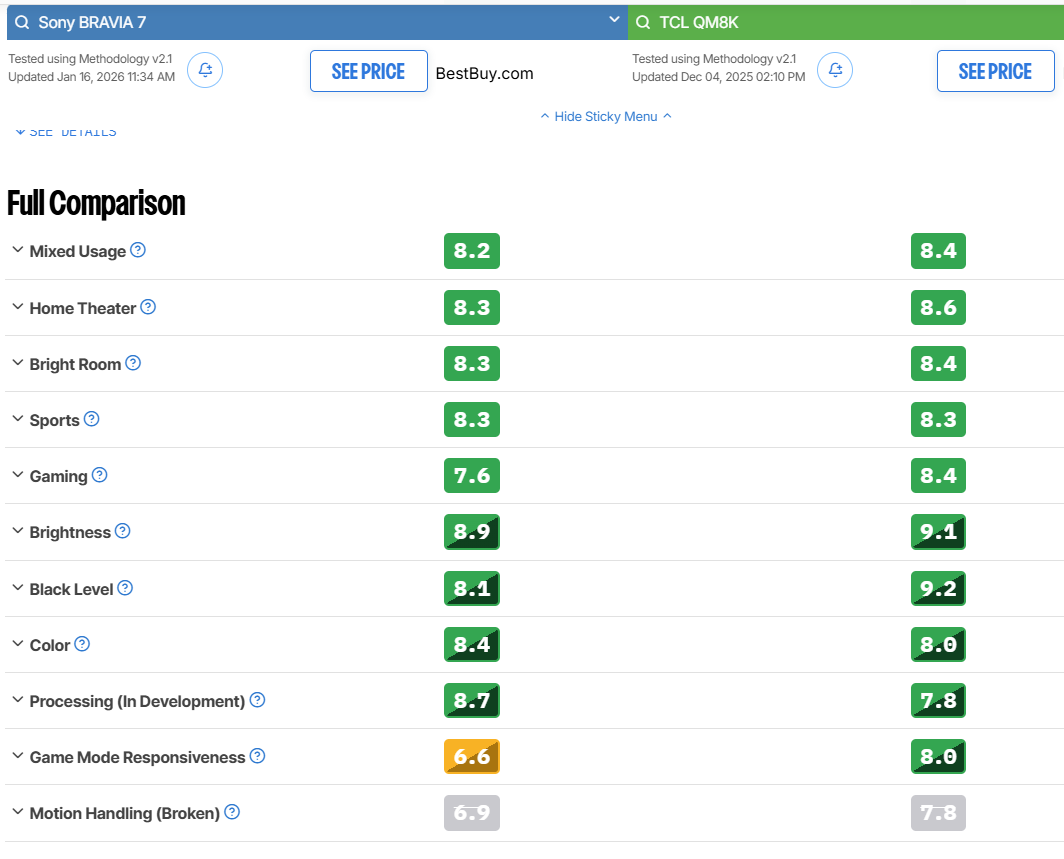1064x859 pixels.
Task: Open the Sony BRAVIA 7 product dropdown
Action: 615,21
